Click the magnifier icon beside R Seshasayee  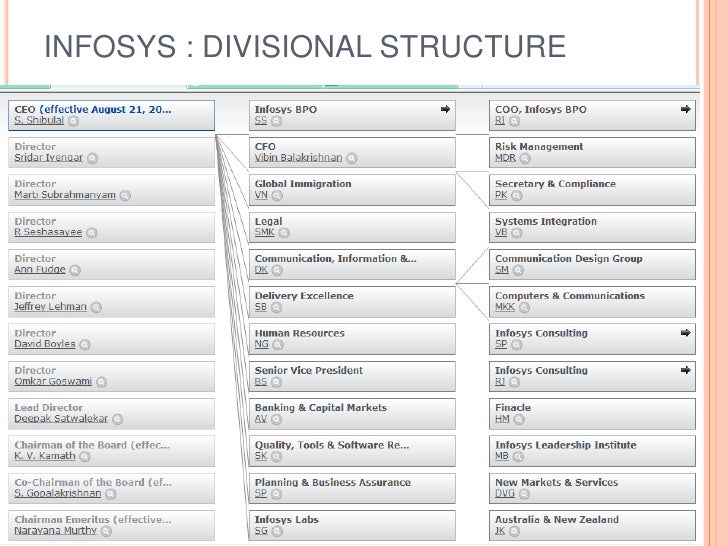point(91,233)
